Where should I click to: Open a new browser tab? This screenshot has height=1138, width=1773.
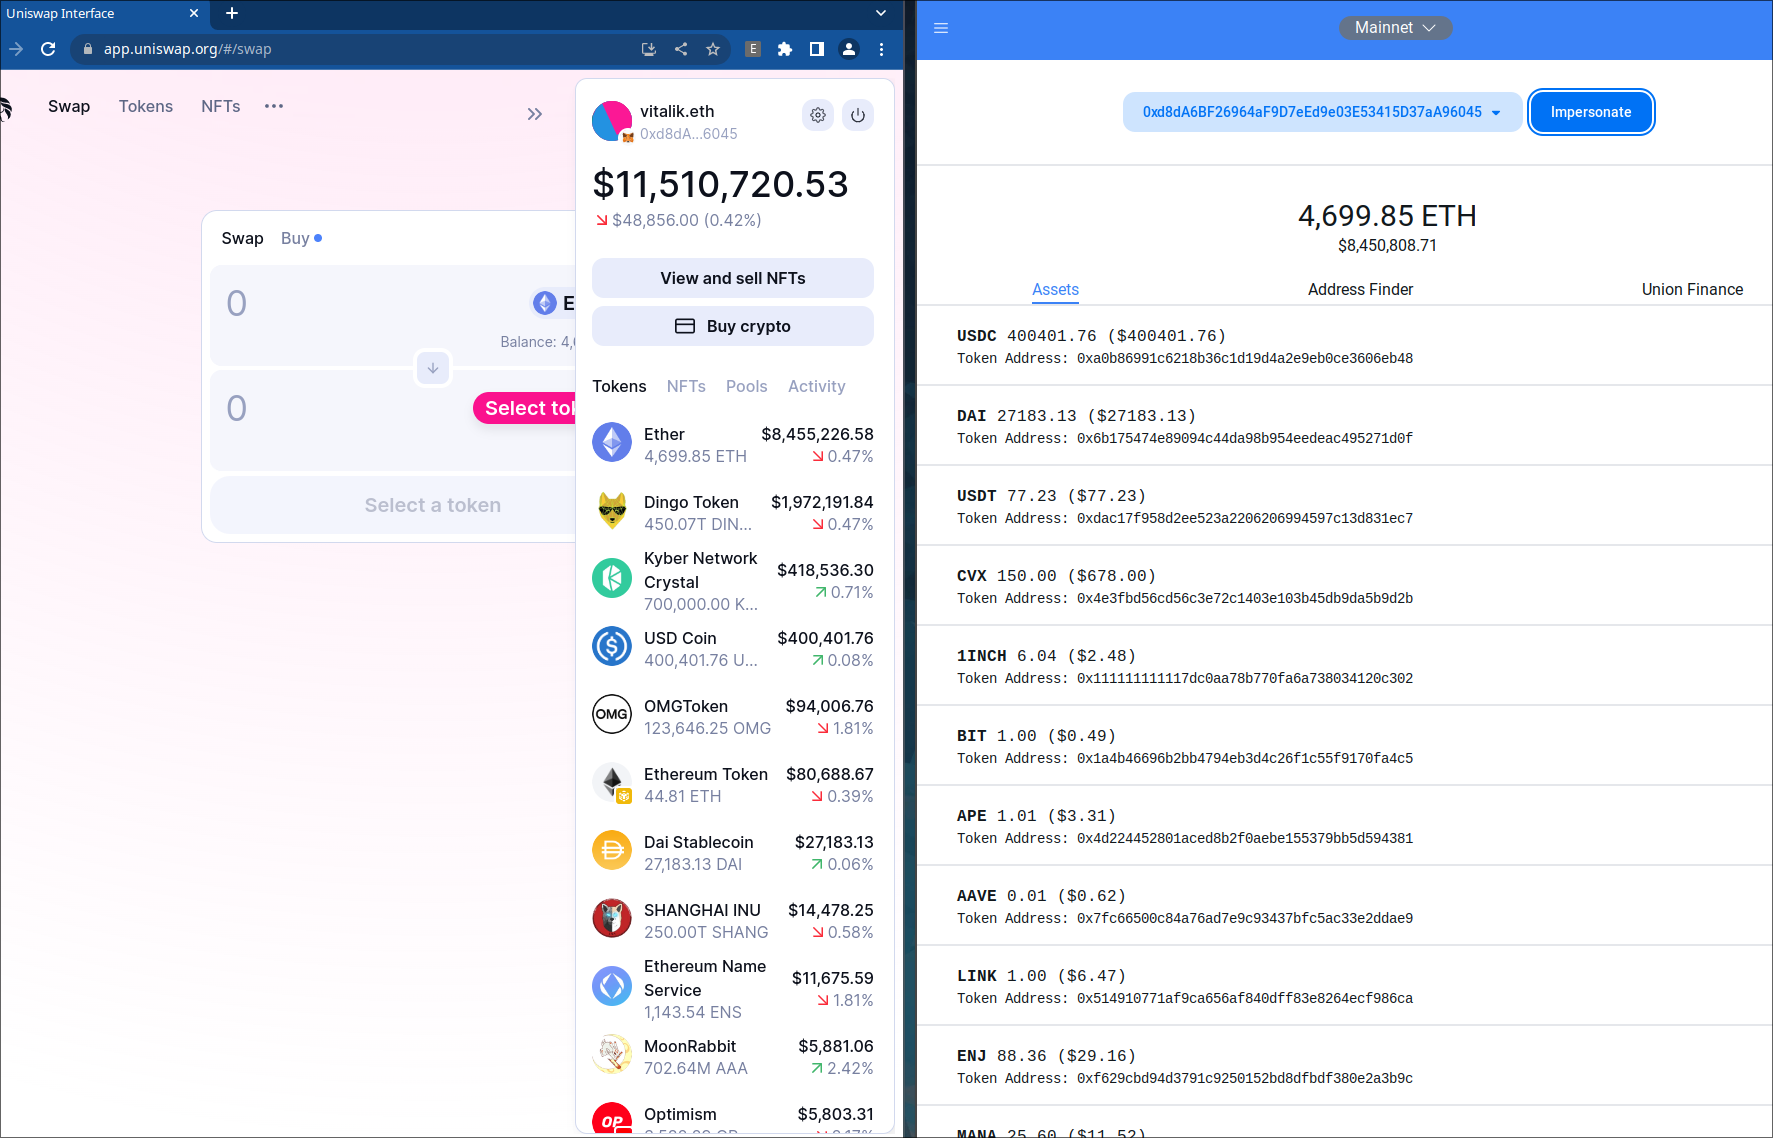coord(232,13)
